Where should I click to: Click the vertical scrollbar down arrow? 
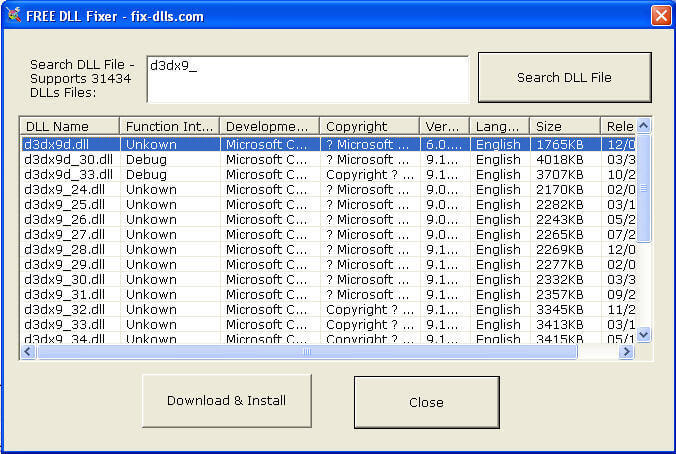click(644, 336)
